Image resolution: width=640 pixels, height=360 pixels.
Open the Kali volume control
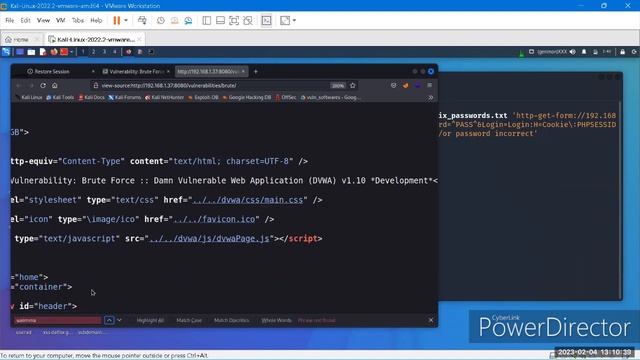click(573, 52)
